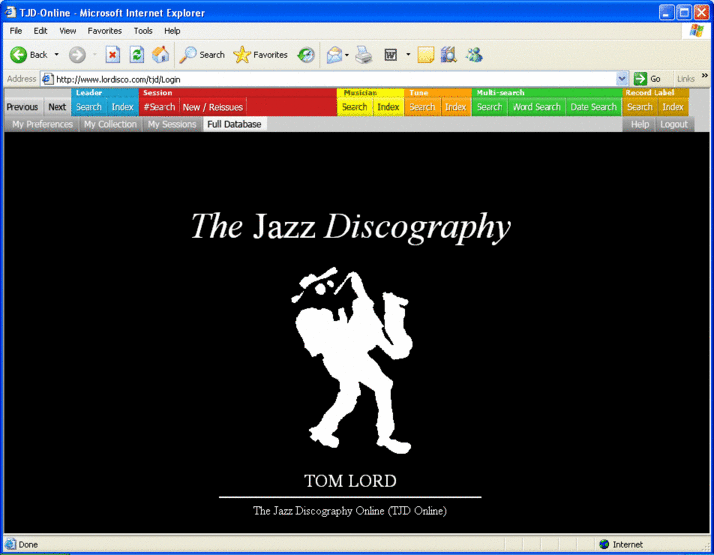Click the Stop loading icon
The width and height of the screenshot is (714, 555).
[x=112, y=55]
